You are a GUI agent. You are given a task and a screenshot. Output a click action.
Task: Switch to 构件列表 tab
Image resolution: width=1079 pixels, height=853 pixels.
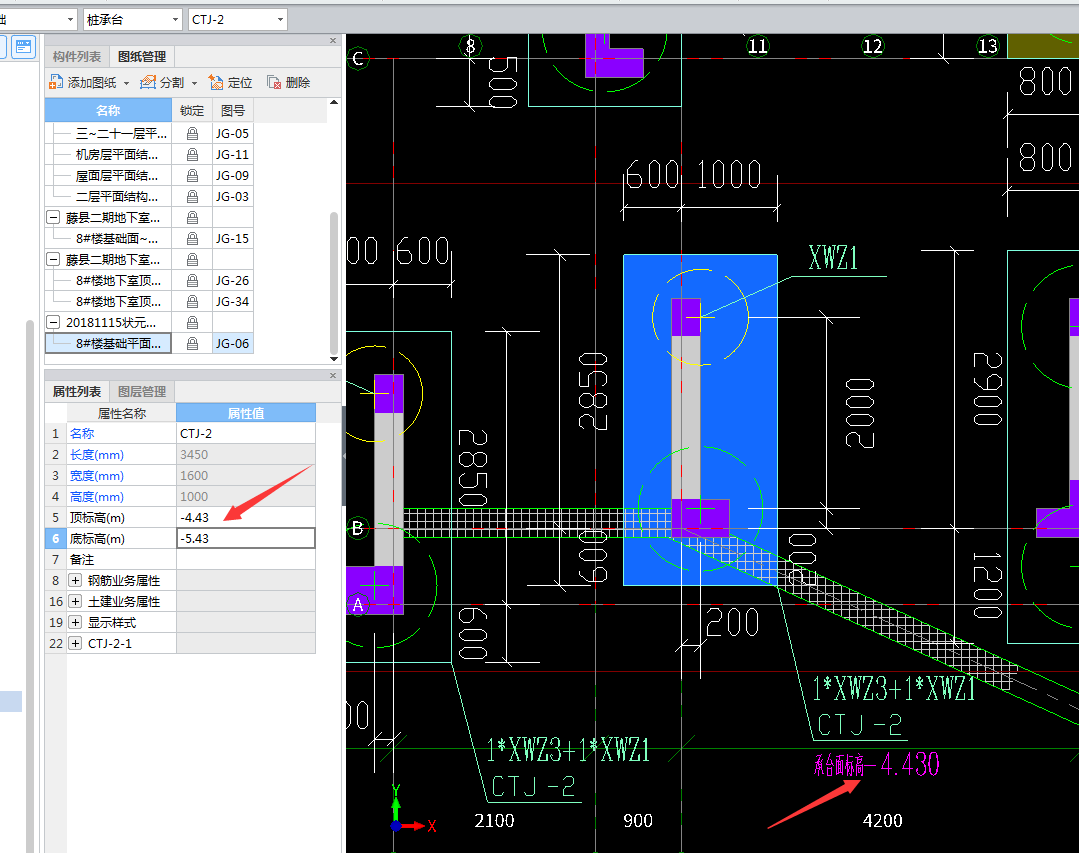76,56
